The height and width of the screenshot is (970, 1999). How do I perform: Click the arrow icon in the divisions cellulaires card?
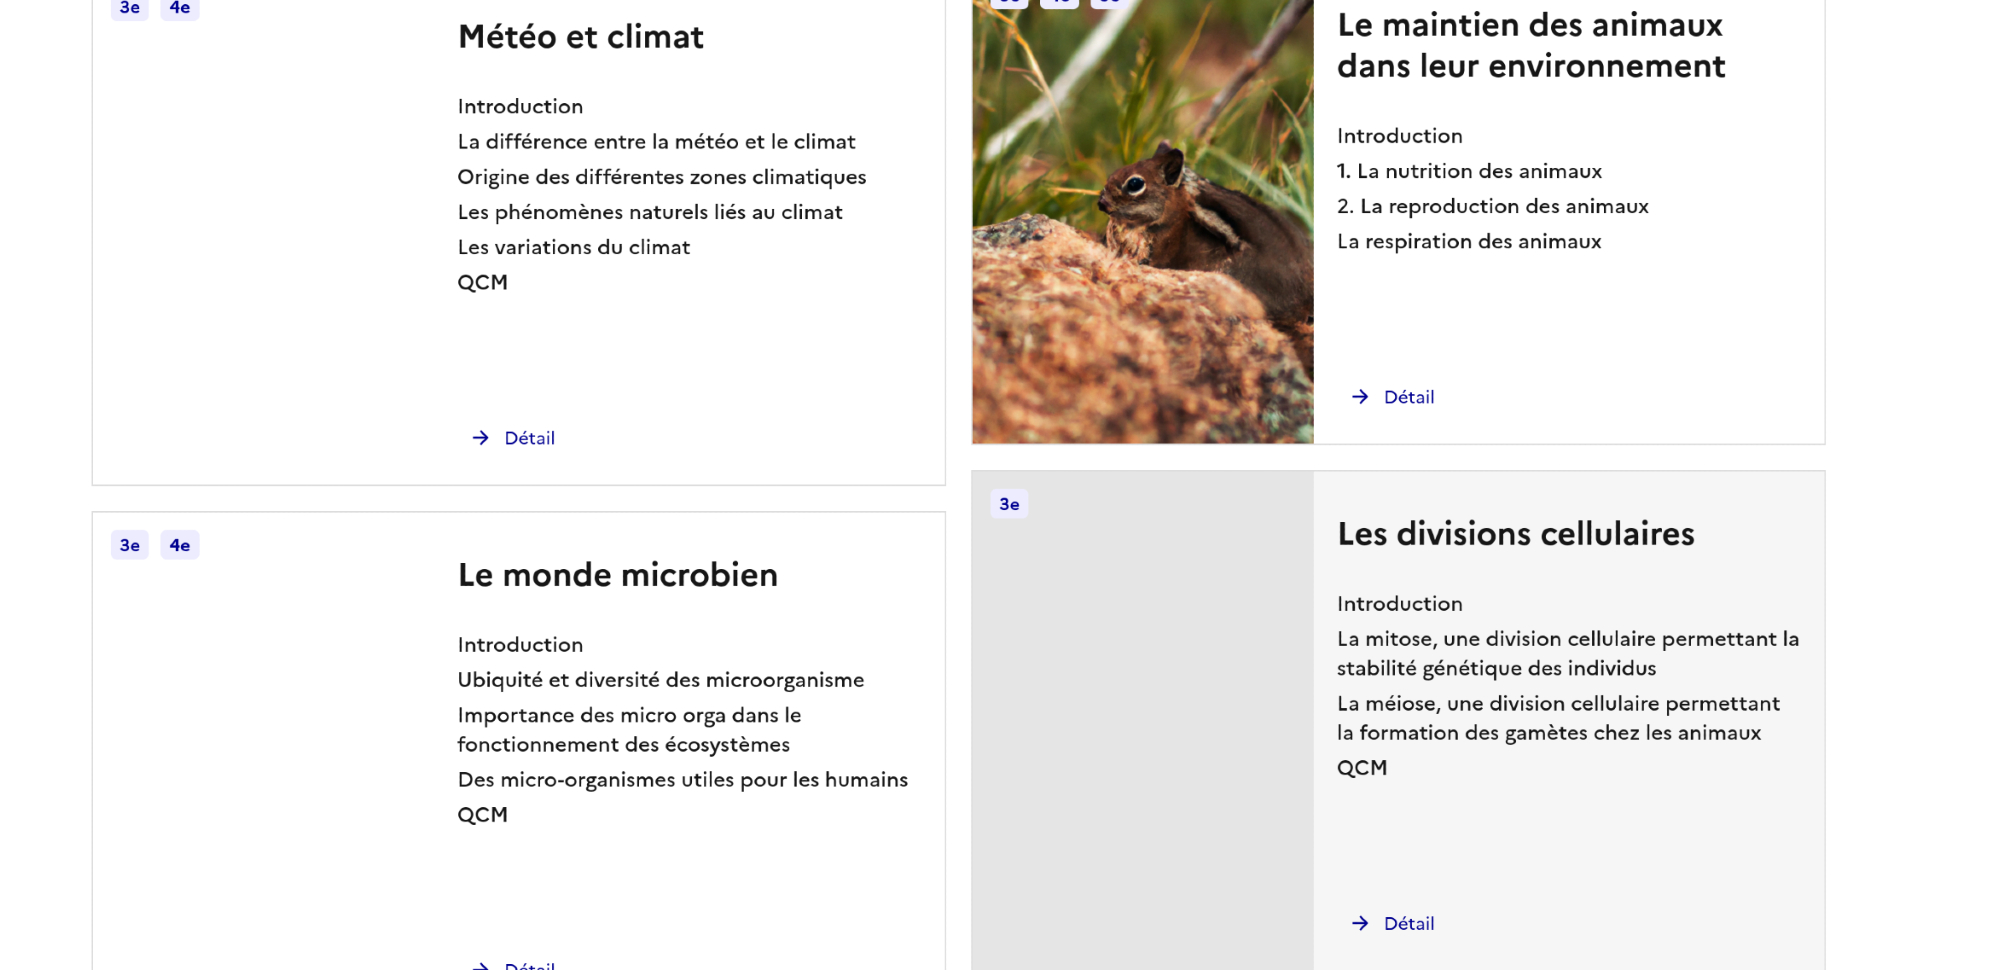pos(1360,923)
